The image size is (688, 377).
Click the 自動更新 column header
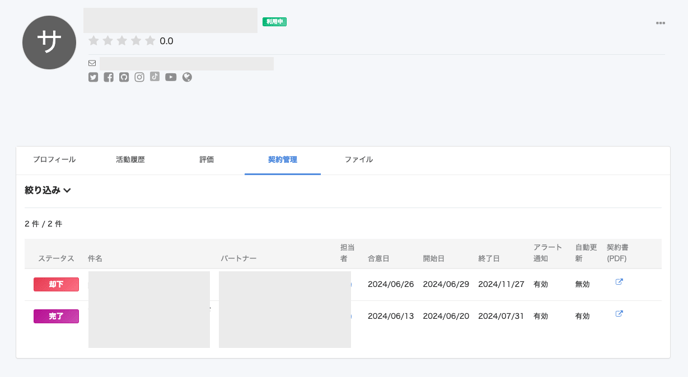coord(586,253)
